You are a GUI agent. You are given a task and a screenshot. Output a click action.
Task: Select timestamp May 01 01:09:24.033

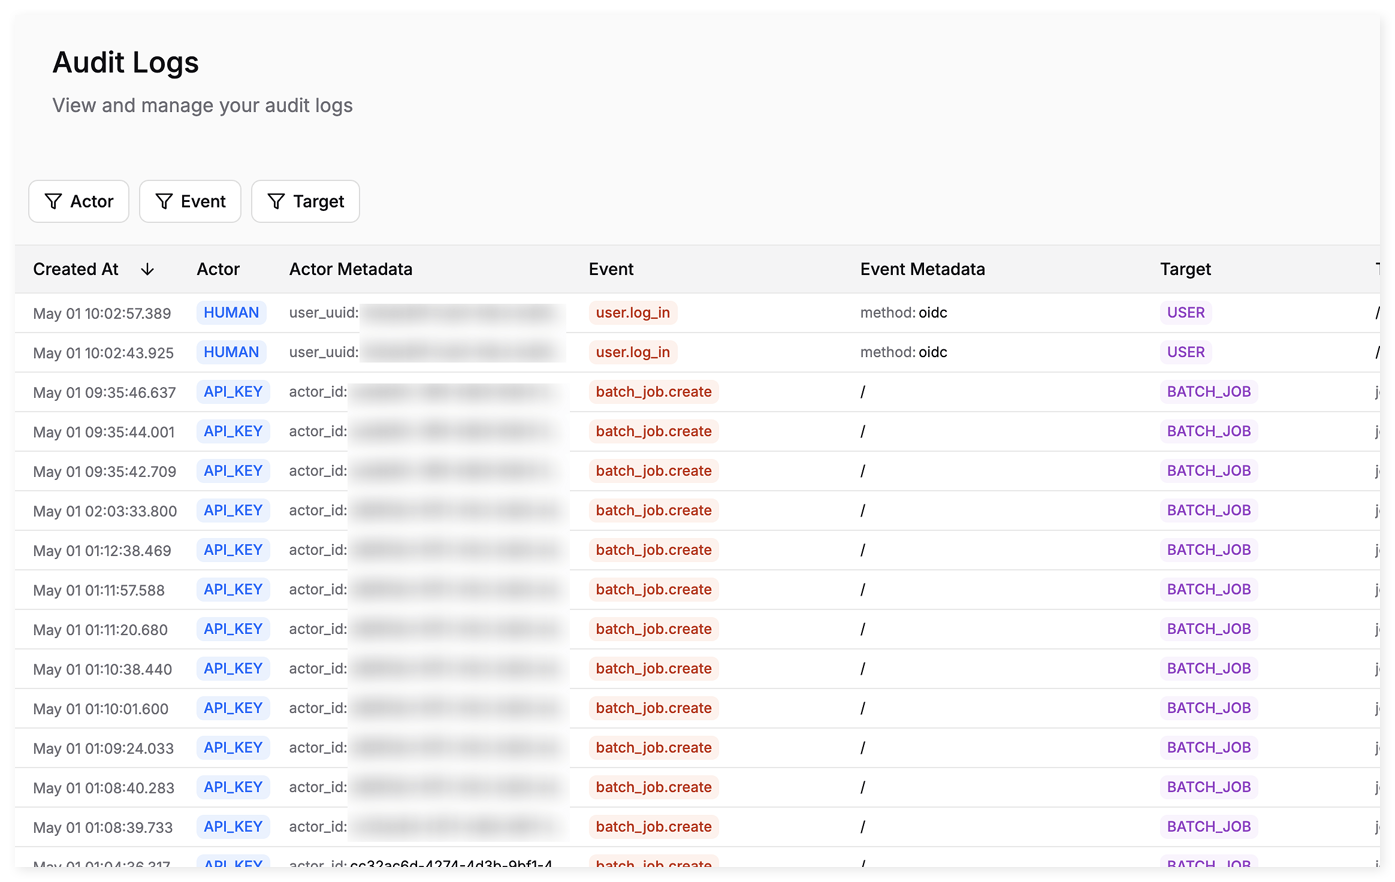pos(103,748)
